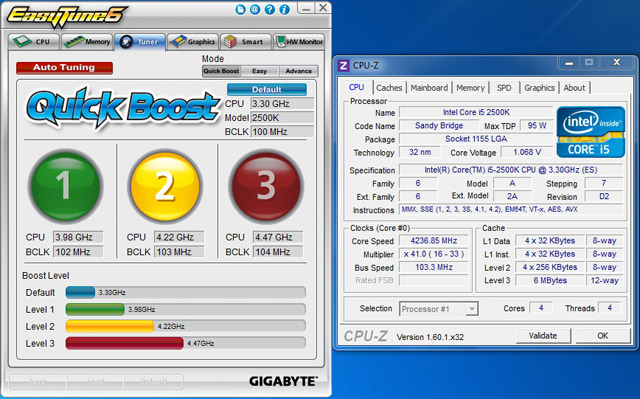Minimize the CPU-Z window

tap(569, 62)
